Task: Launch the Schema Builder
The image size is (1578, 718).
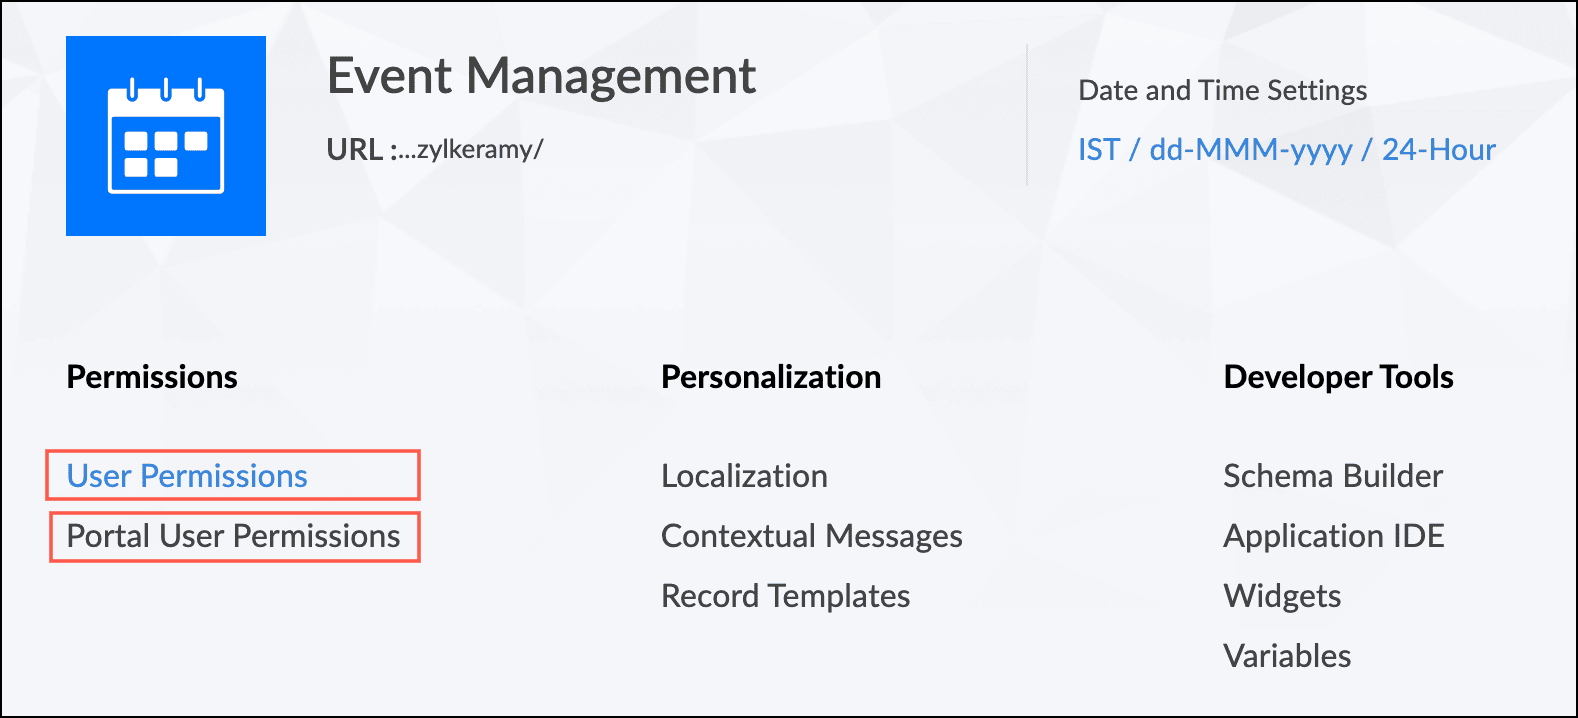Action: click(1332, 476)
